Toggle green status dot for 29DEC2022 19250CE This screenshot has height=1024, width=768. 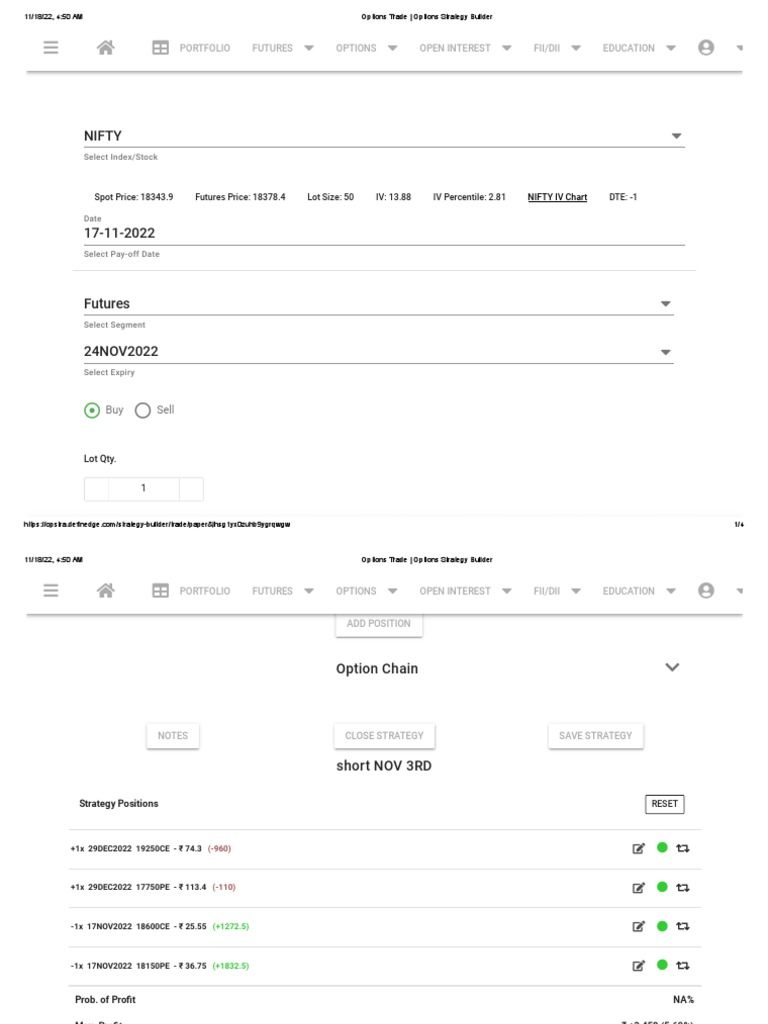click(662, 848)
